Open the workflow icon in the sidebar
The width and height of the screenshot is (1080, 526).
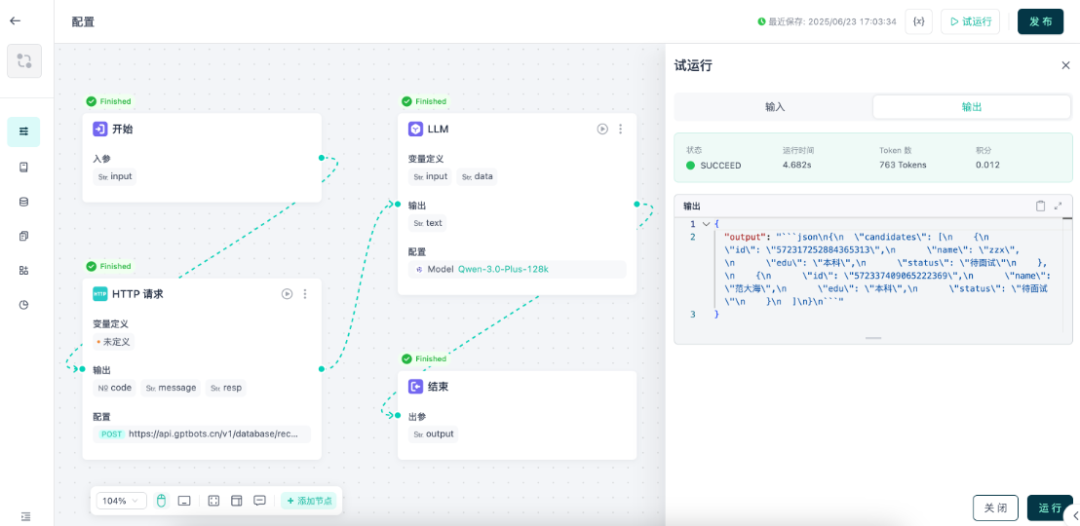(24, 61)
